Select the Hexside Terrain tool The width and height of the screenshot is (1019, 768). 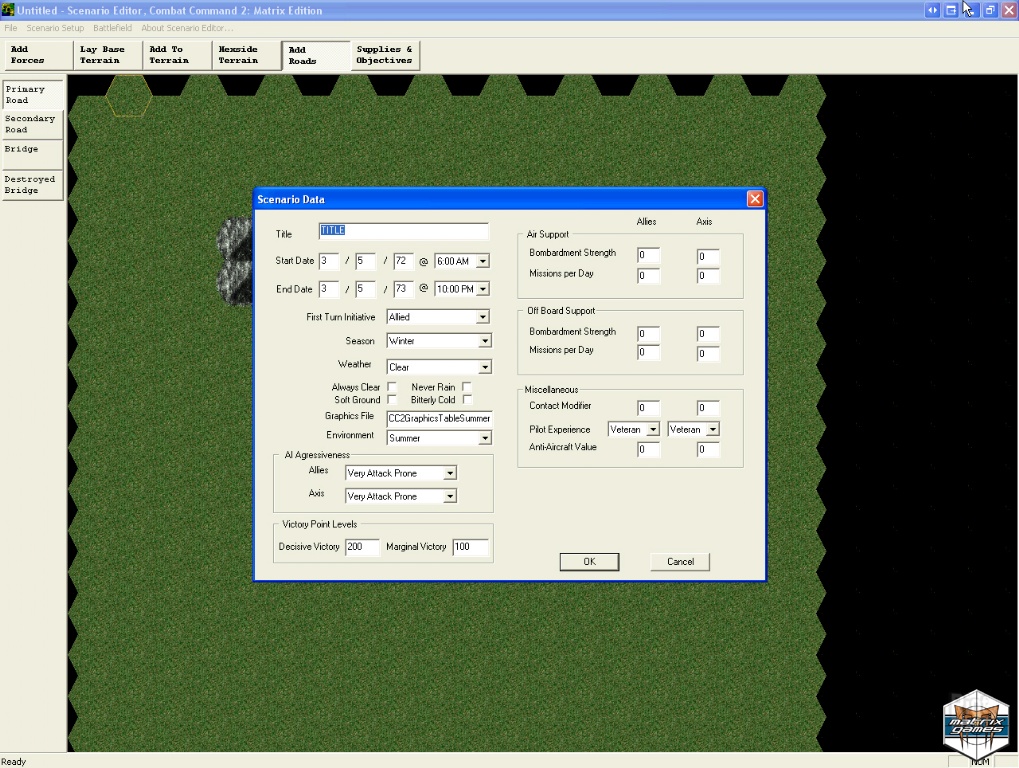(245, 55)
